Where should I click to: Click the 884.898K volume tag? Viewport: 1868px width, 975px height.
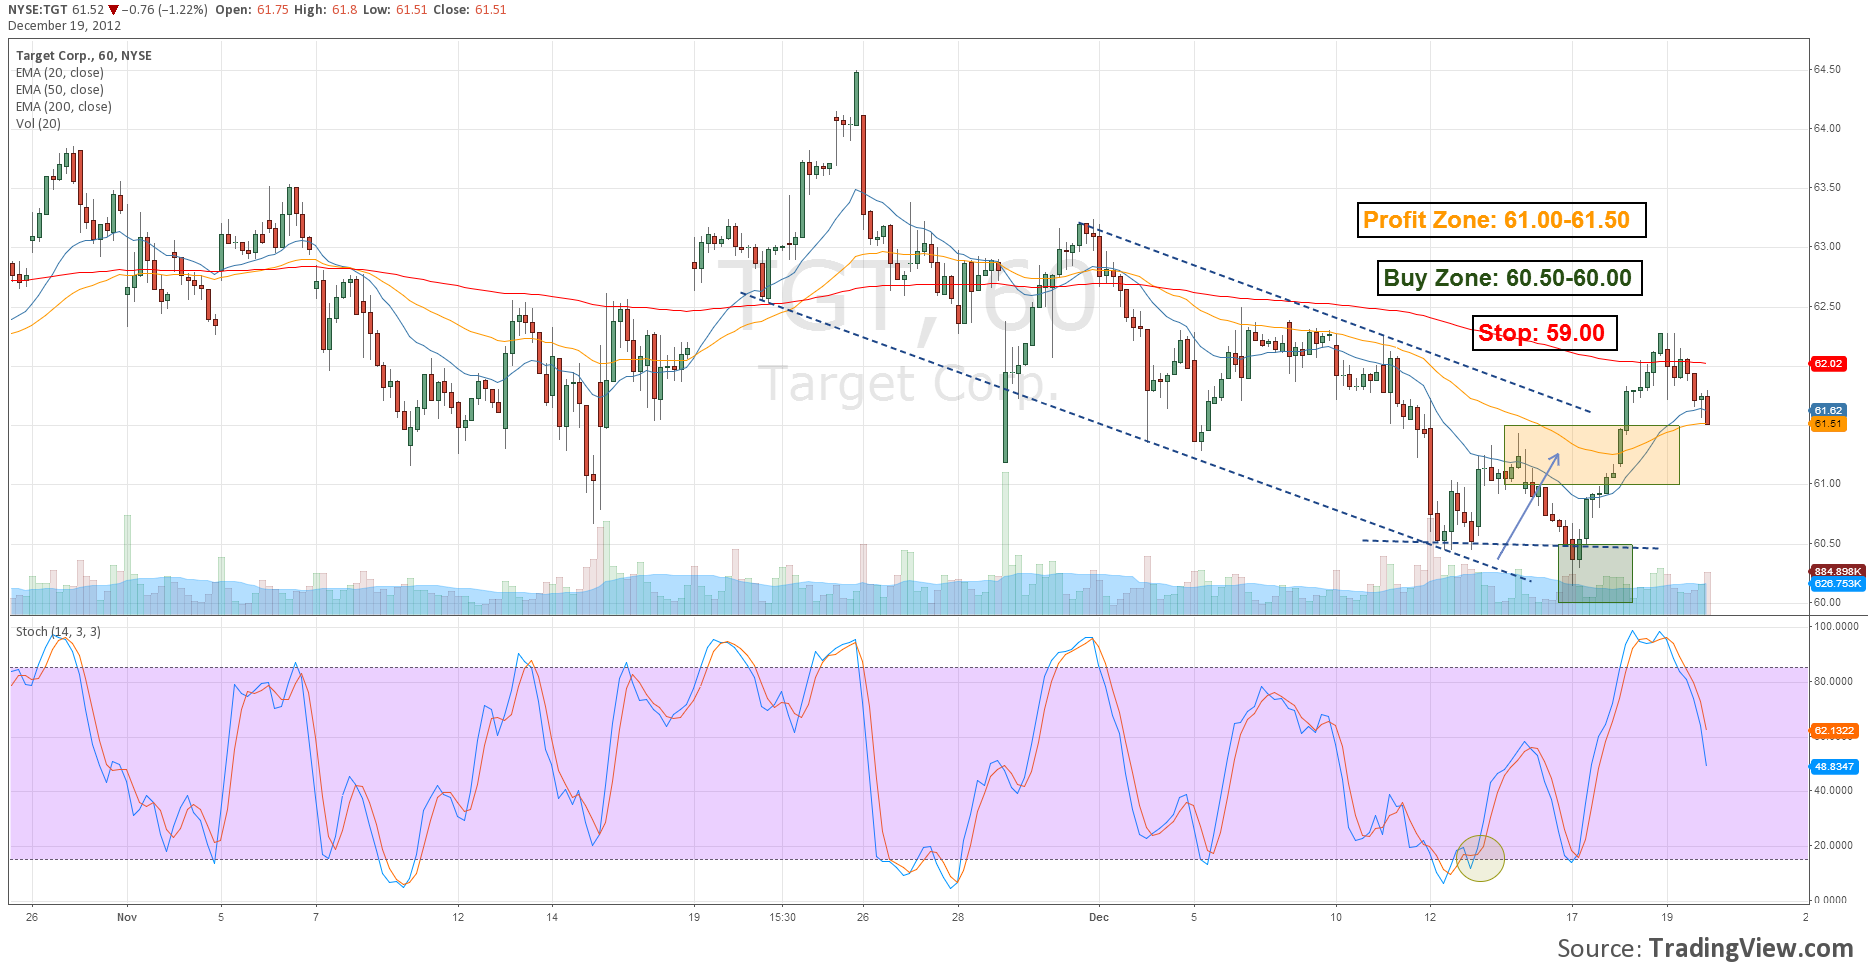[x=1837, y=571]
